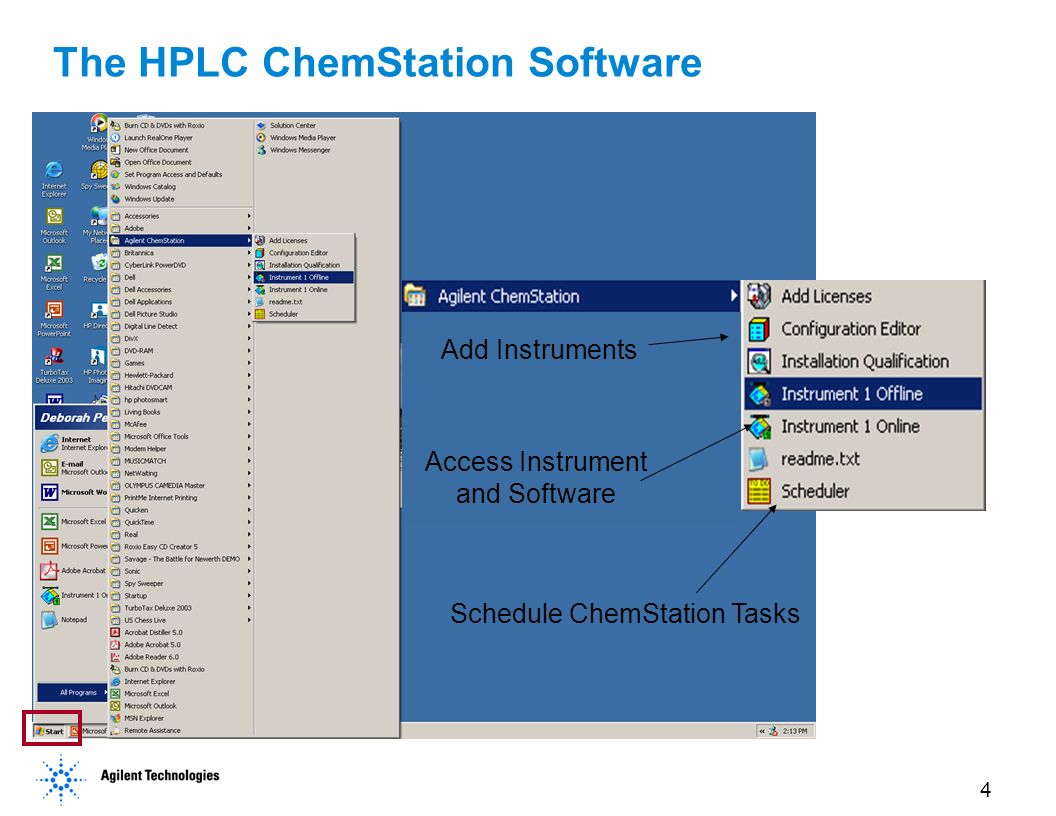Screen dimensions: 1056x816
Task: Expand the McAfee submenu
Action: click(x=180, y=425)
